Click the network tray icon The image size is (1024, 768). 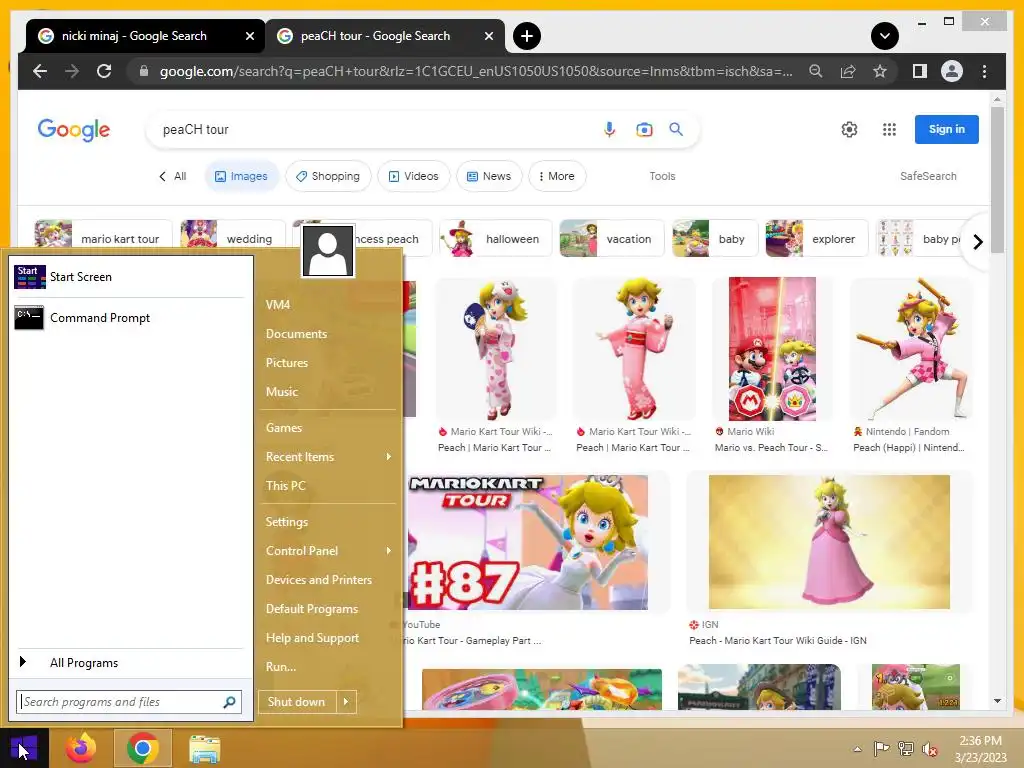click(x=905, y=749)
